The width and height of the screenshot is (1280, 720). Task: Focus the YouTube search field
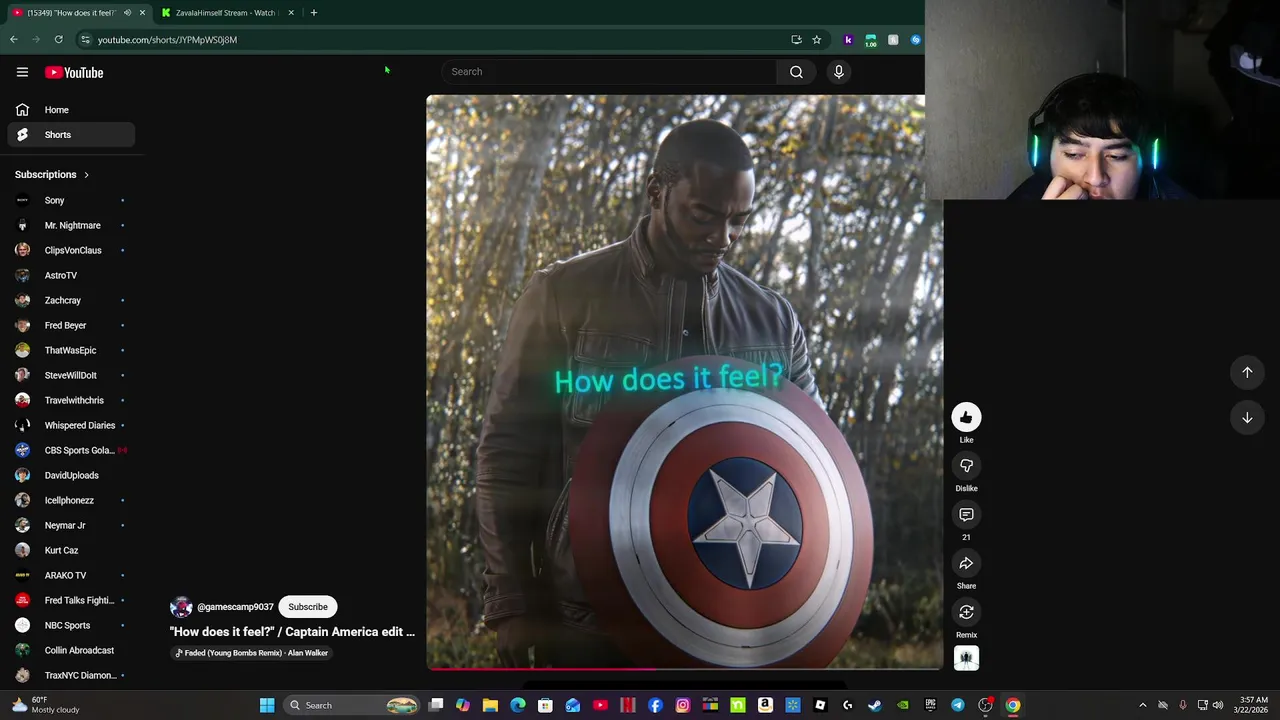(610, 71)
